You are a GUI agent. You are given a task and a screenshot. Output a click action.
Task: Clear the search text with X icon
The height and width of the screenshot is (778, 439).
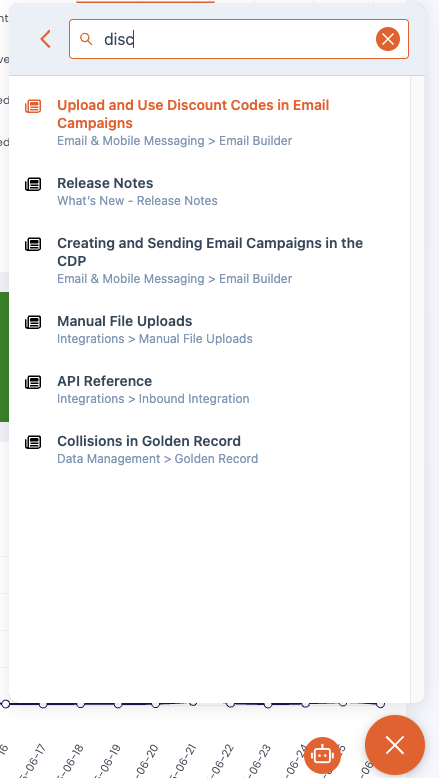click(x=388, y=39)
